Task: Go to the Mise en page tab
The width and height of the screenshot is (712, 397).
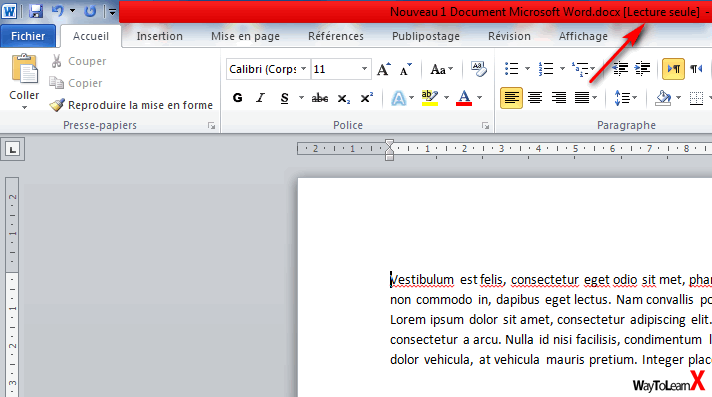Action: click(245, 36)
